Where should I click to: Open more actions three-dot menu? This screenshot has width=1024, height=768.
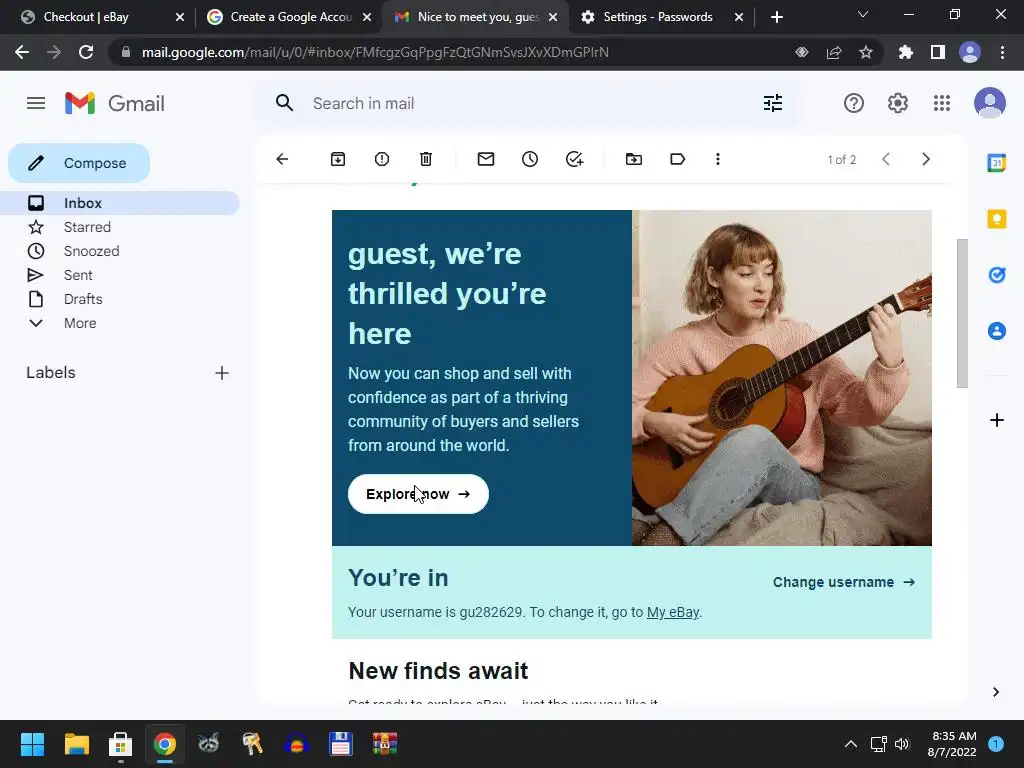[x=718, y=159]
